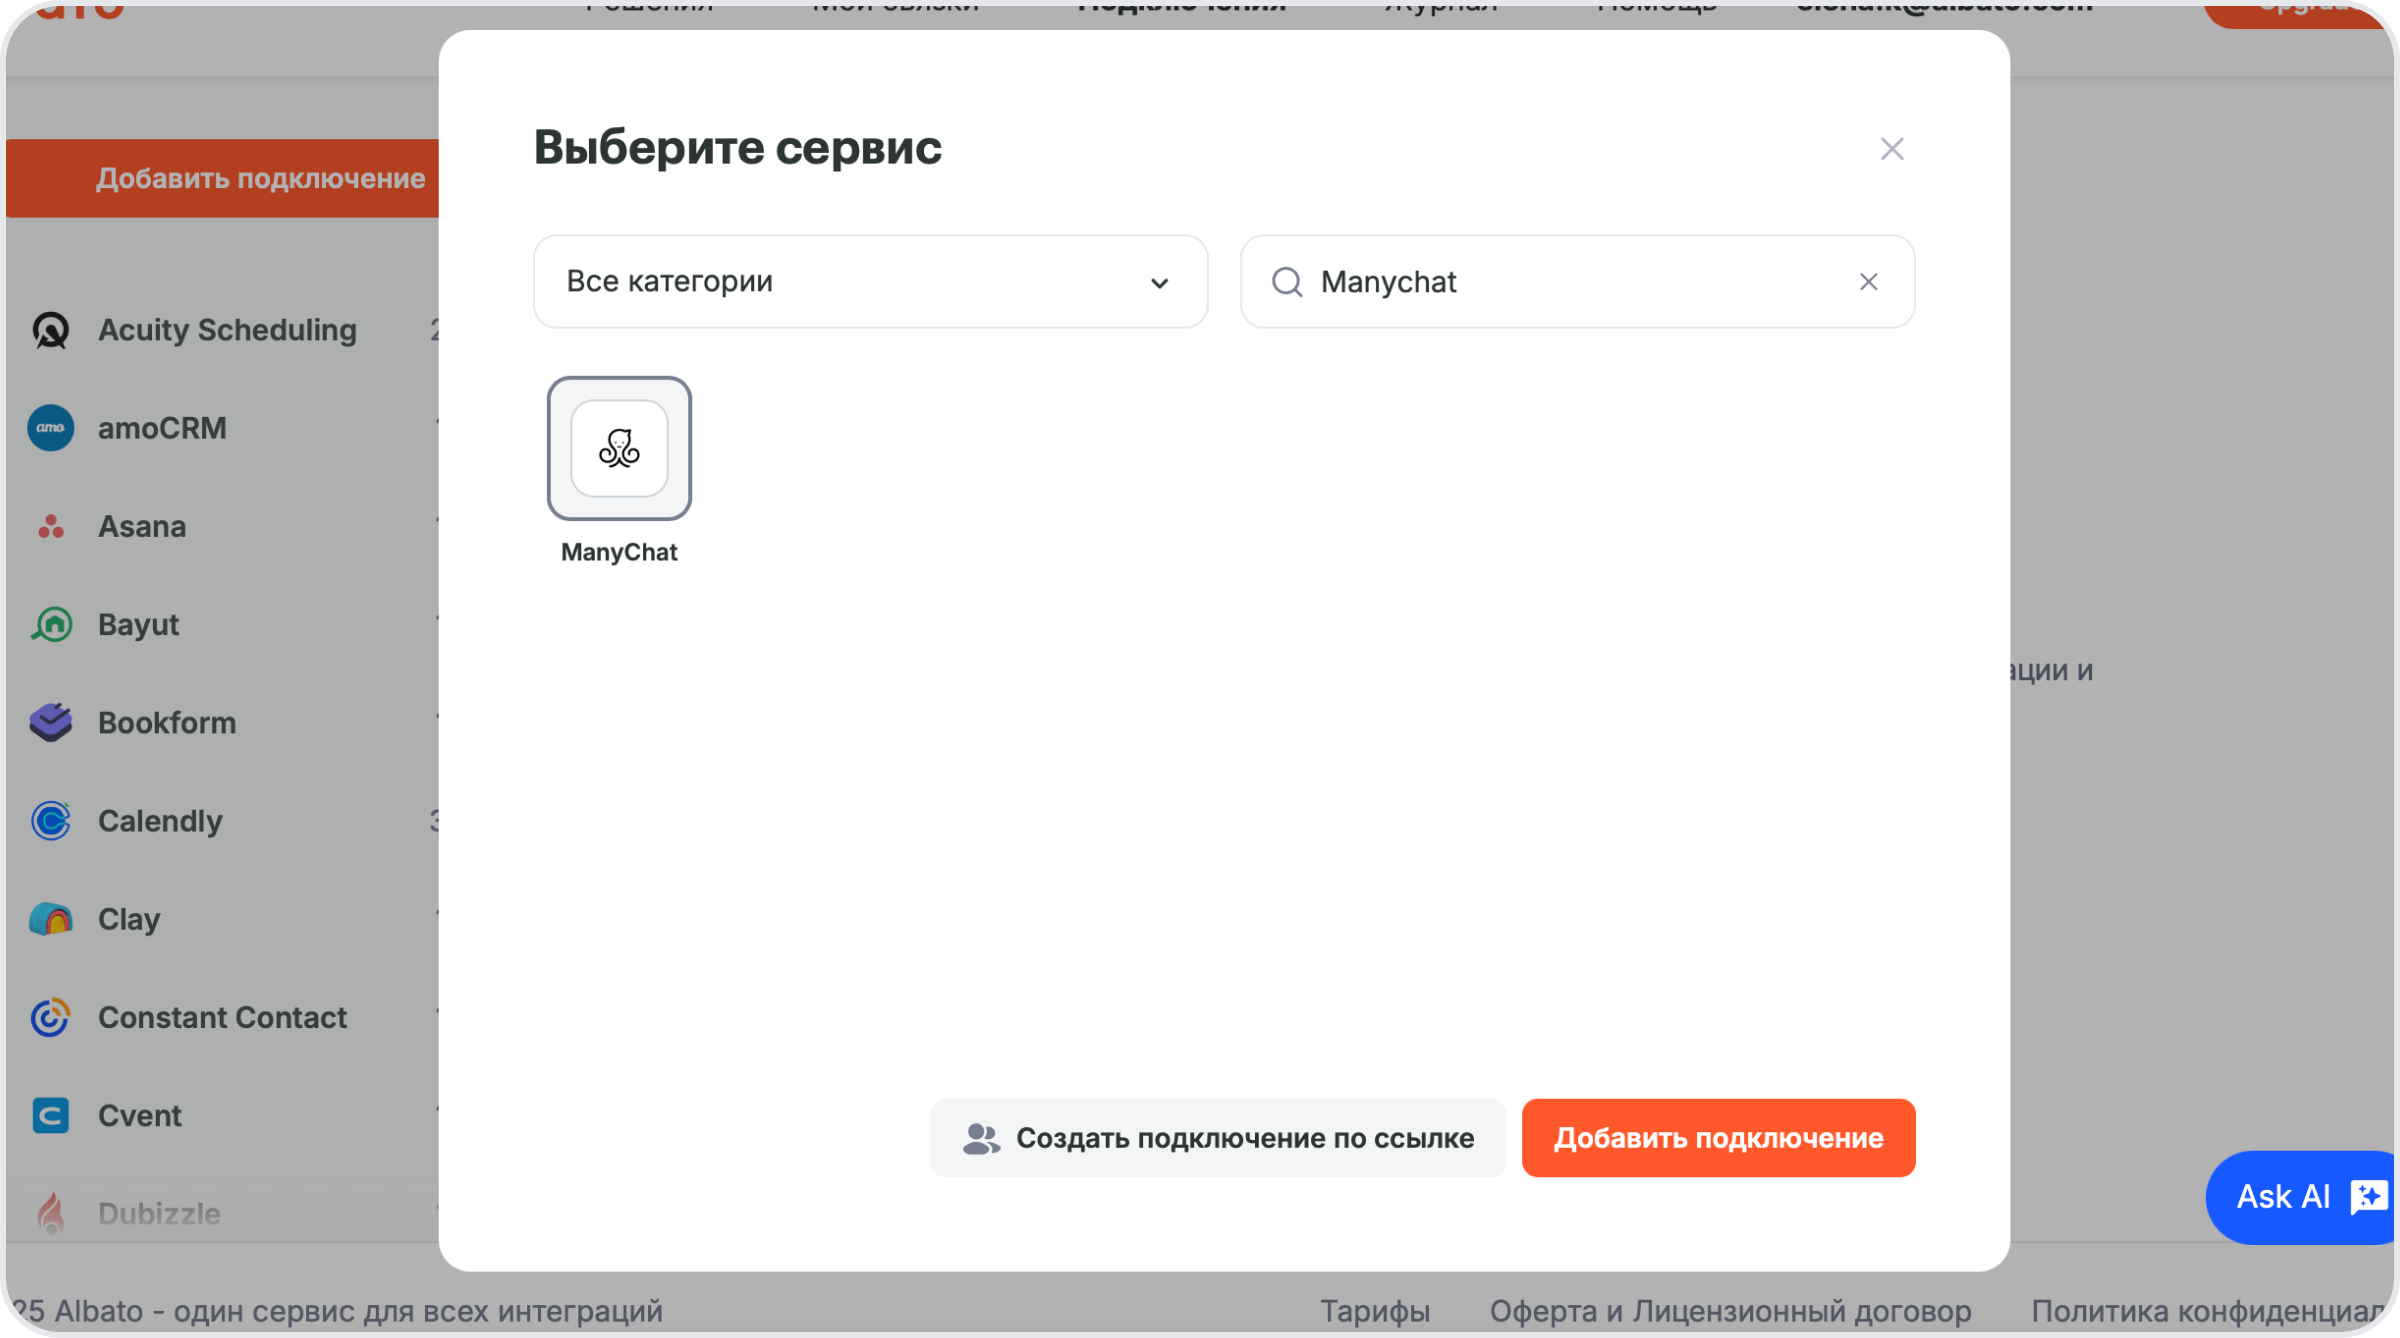Open Оферта и Лицензионный договор link

click(x=1730, y=1311)
